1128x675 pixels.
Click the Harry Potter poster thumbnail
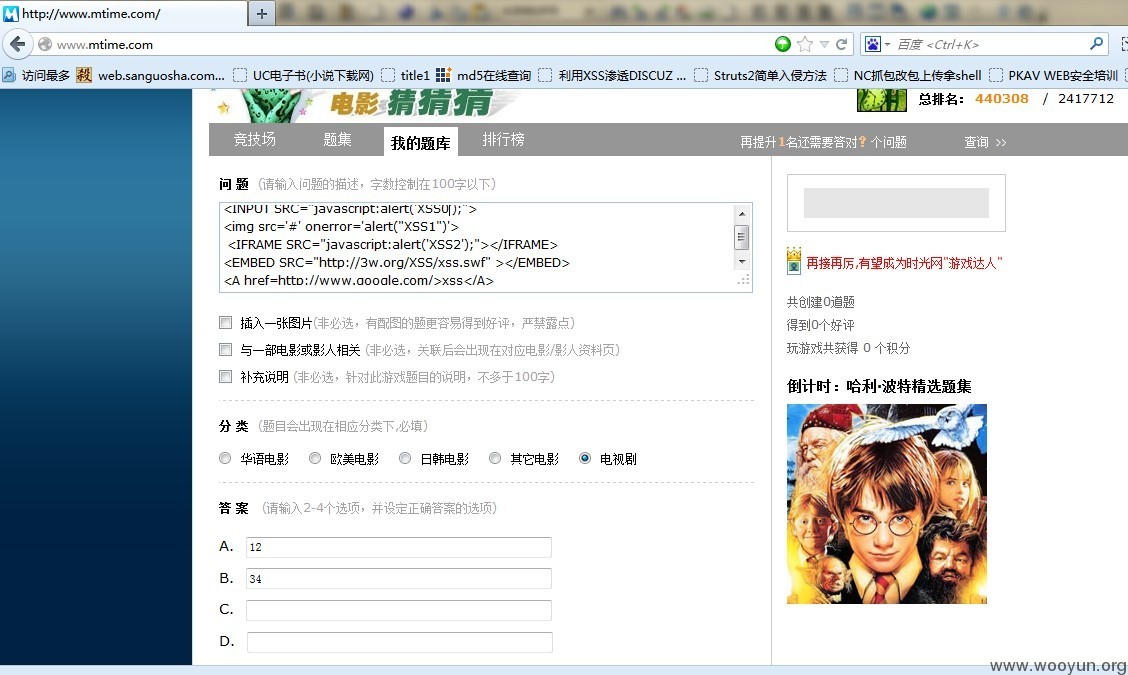(886, 504)
